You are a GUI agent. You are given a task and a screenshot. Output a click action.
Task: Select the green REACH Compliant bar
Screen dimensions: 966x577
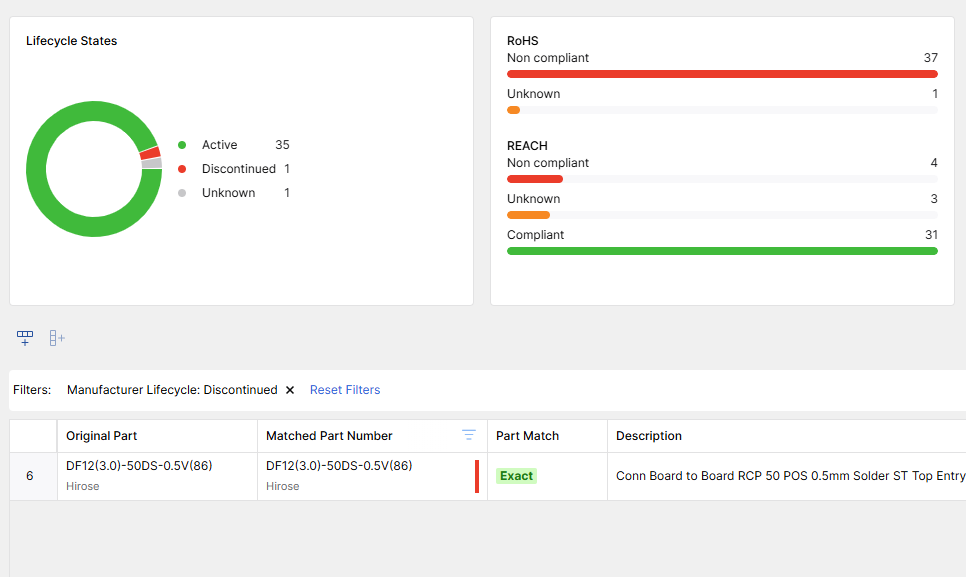[721, 251]
